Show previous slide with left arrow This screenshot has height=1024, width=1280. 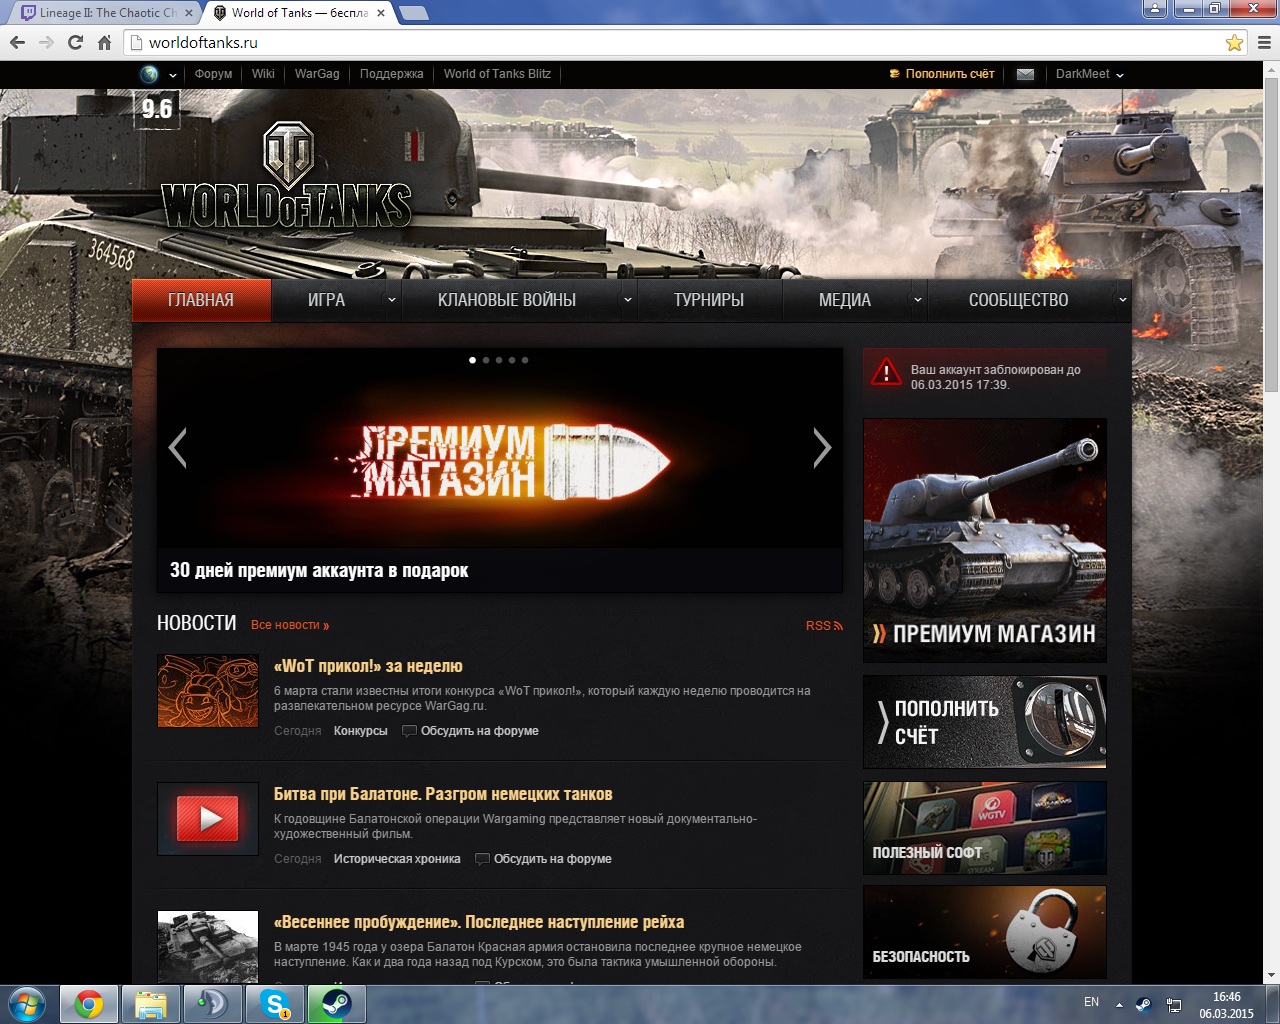(x=178, y=447)
